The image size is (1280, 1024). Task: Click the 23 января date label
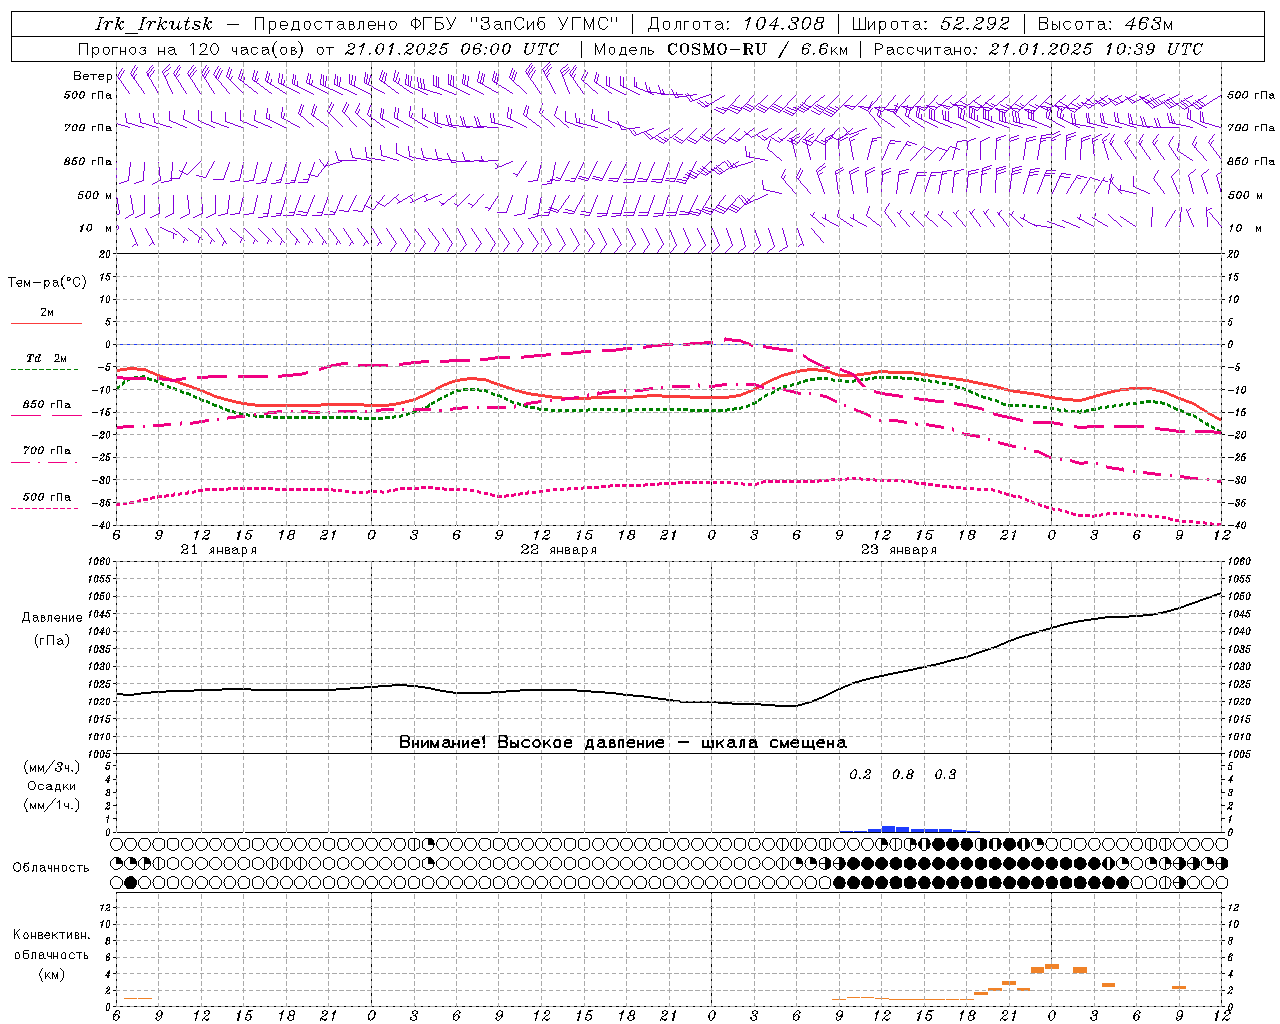point(898,550)
